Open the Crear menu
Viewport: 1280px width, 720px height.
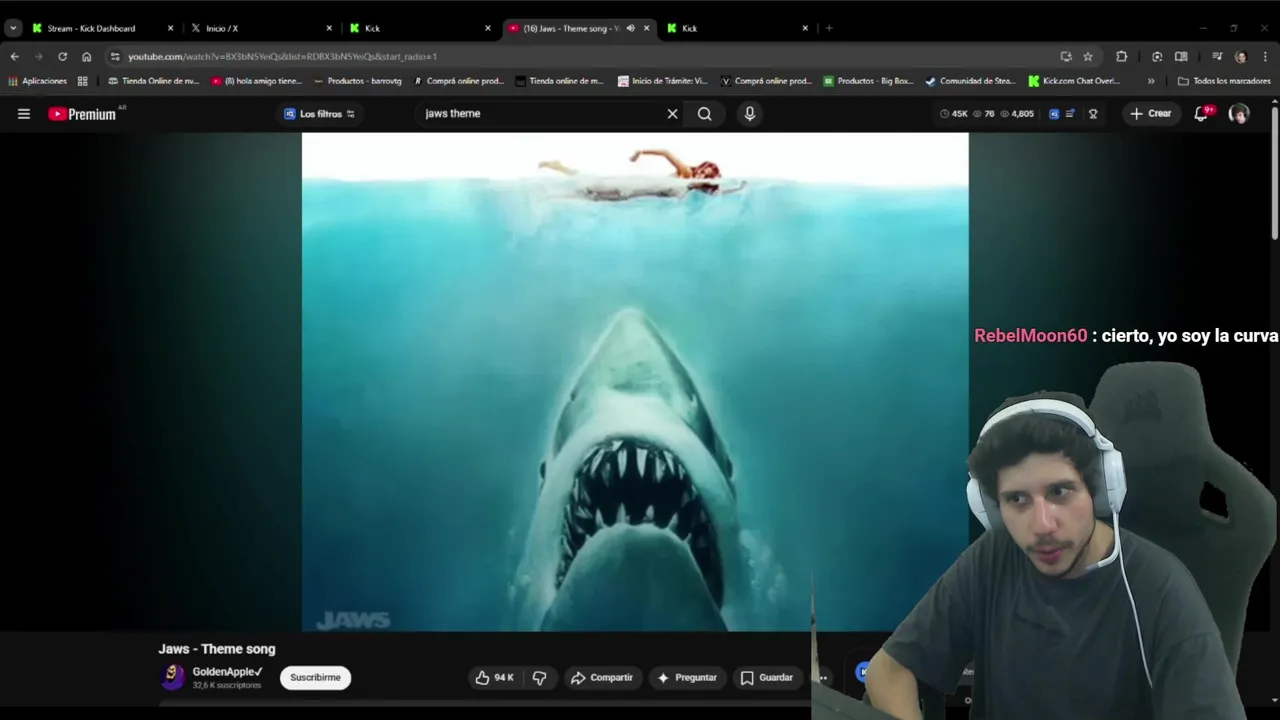[1150, 114]
